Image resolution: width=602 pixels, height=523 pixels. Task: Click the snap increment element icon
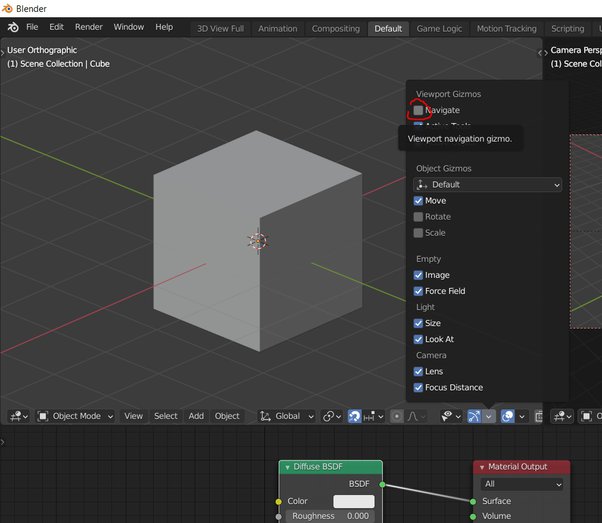369,416
